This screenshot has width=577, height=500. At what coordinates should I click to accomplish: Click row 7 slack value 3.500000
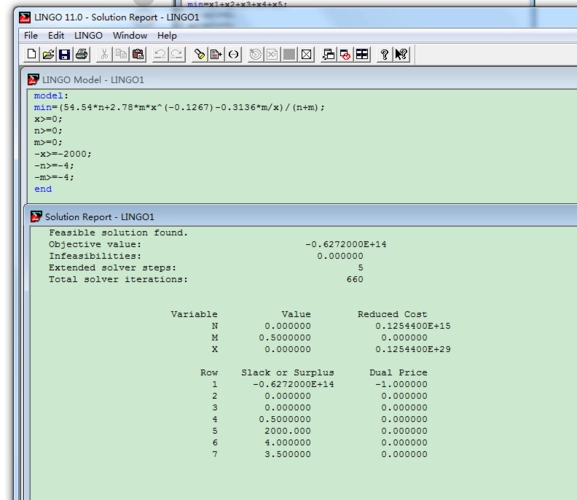coord(287,454)
